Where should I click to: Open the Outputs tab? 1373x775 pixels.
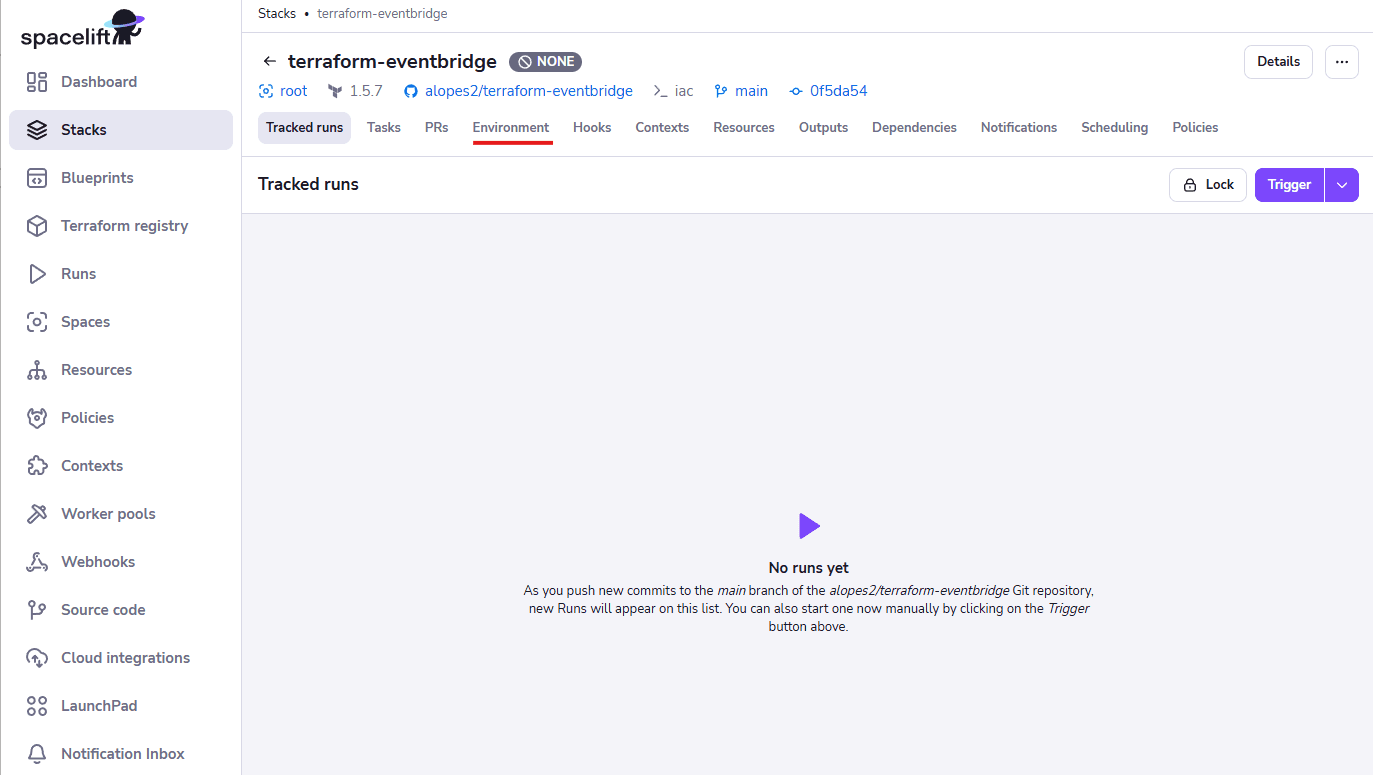tap(823, 128)
